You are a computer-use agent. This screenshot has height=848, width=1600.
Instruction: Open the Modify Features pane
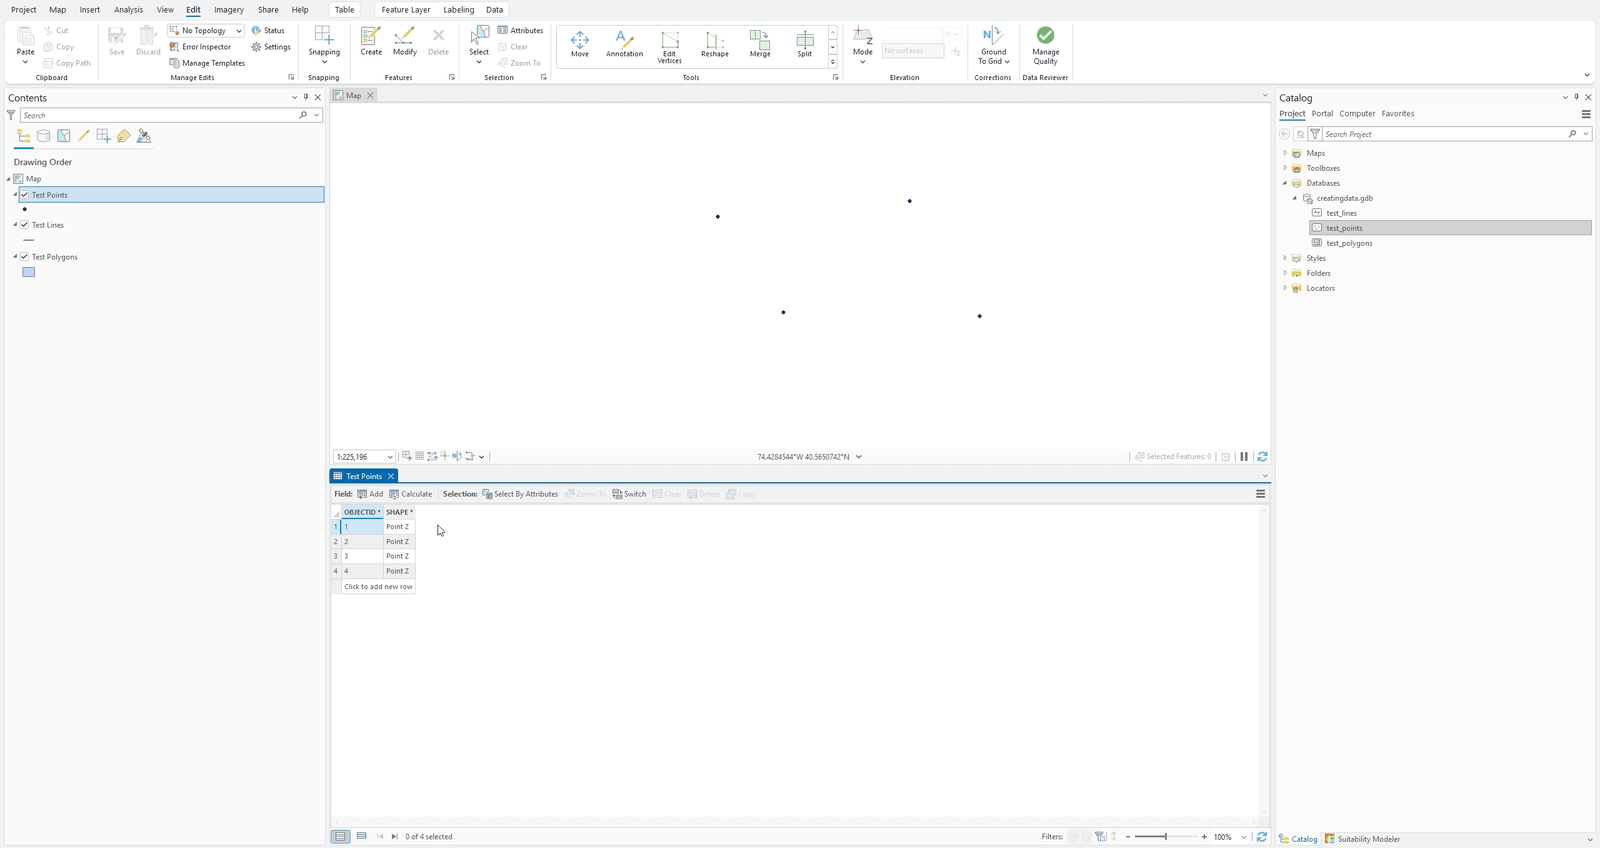(x=404, y=41)
